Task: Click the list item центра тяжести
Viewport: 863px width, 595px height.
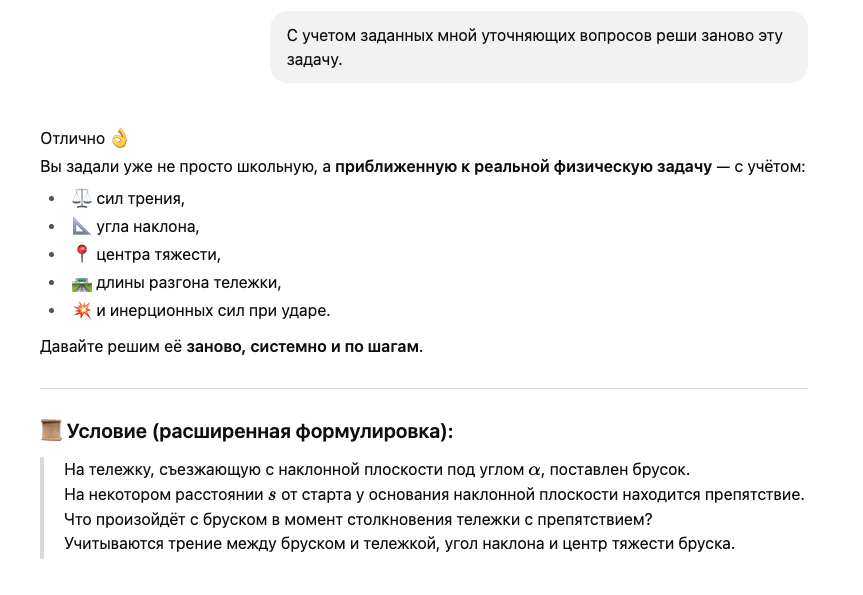Action: point(157,254)
